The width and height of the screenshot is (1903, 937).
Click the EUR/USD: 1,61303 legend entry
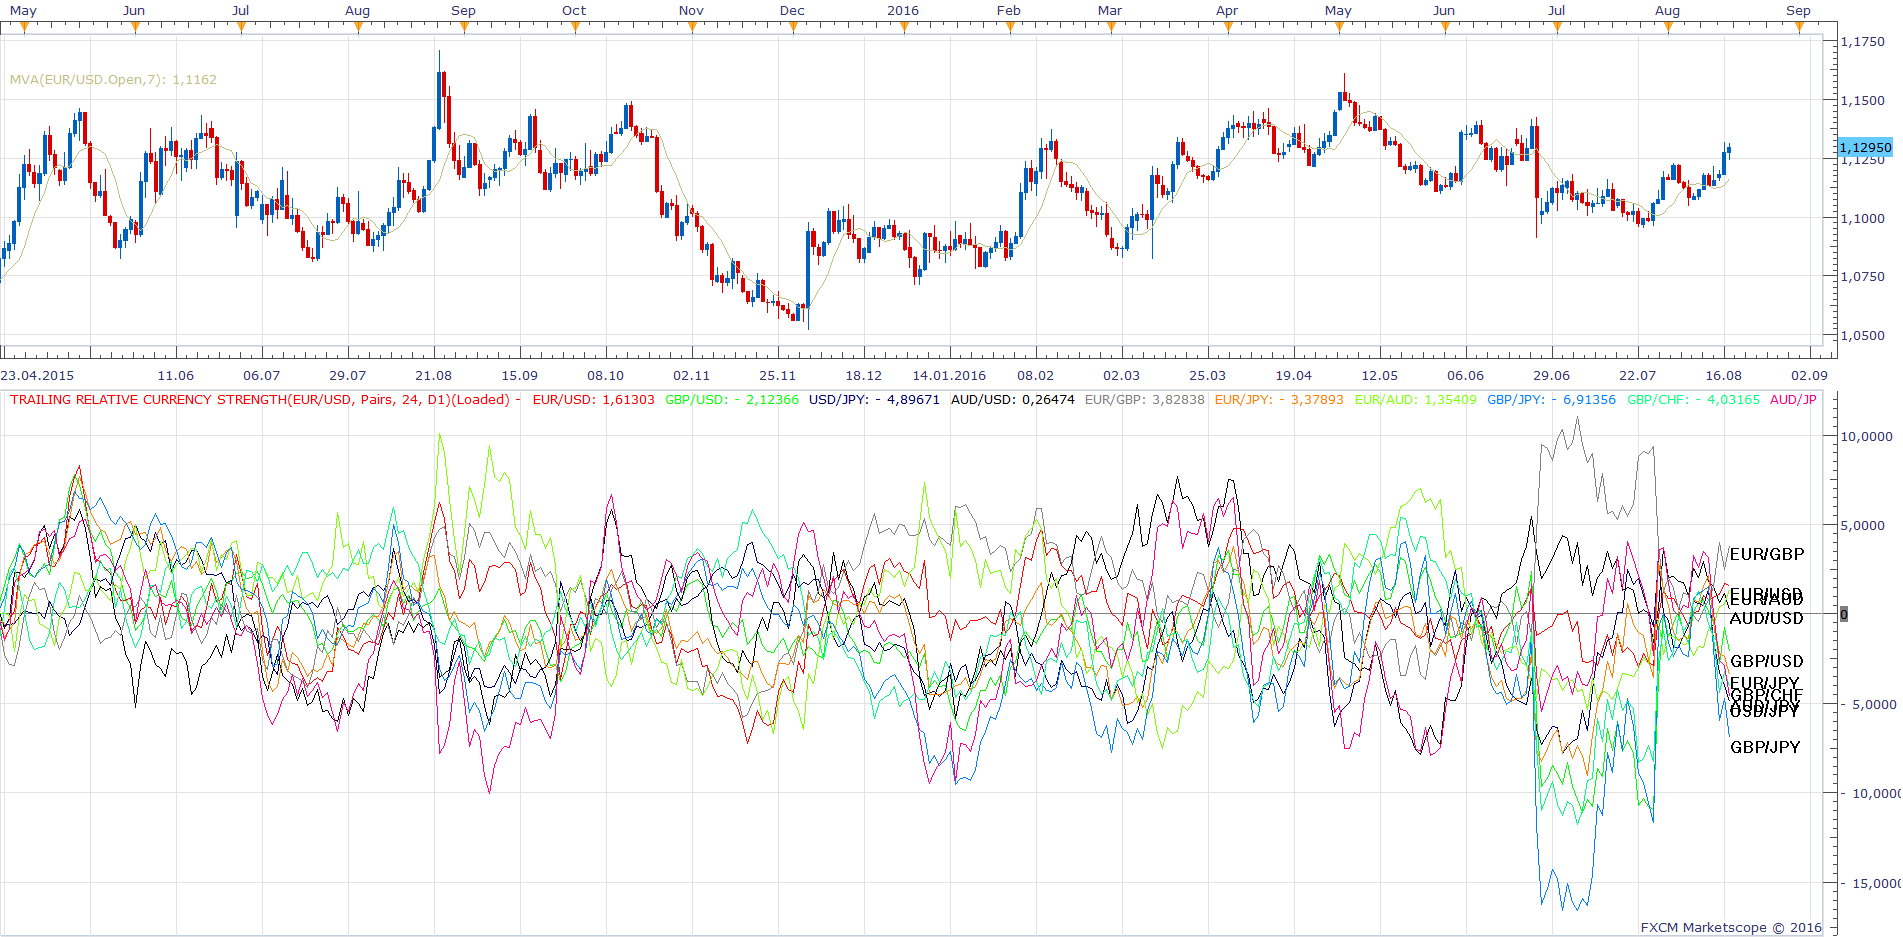[593, 400]
